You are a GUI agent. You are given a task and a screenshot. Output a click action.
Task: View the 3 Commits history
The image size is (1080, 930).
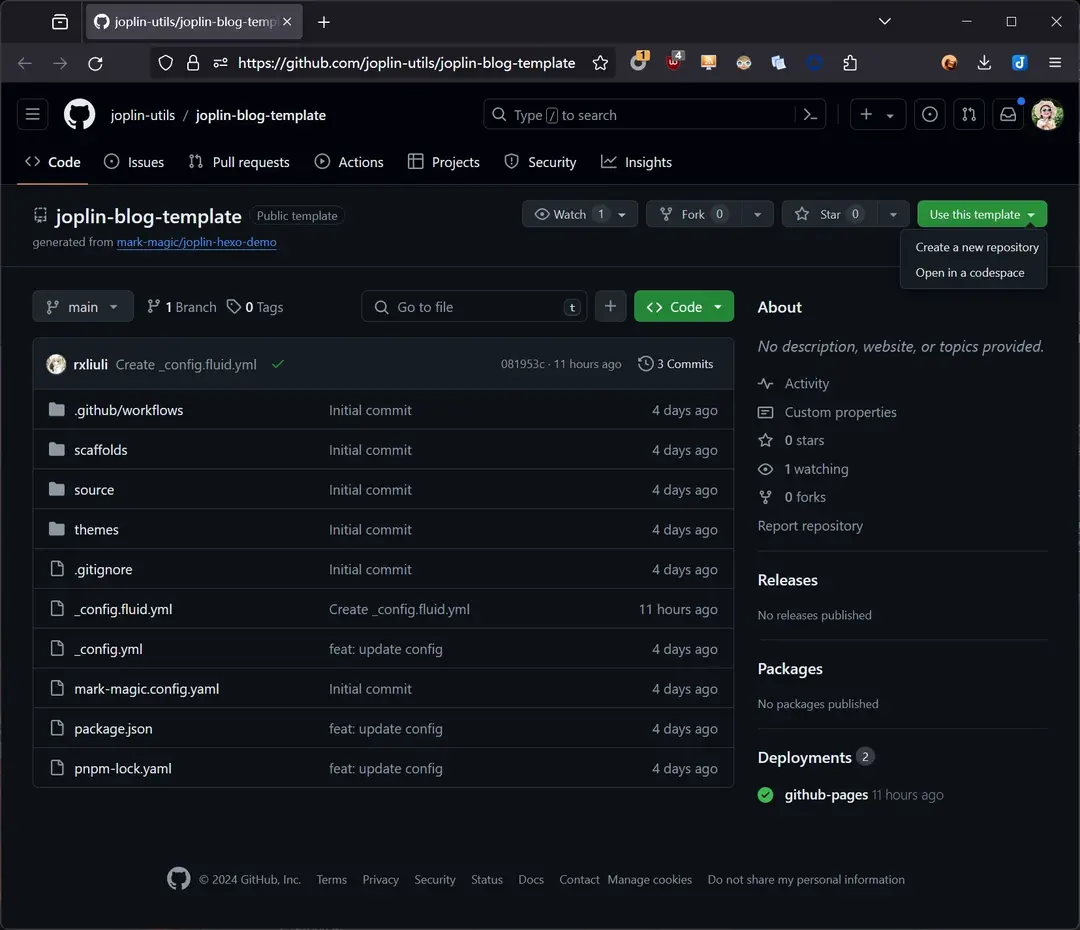(676, 364)
